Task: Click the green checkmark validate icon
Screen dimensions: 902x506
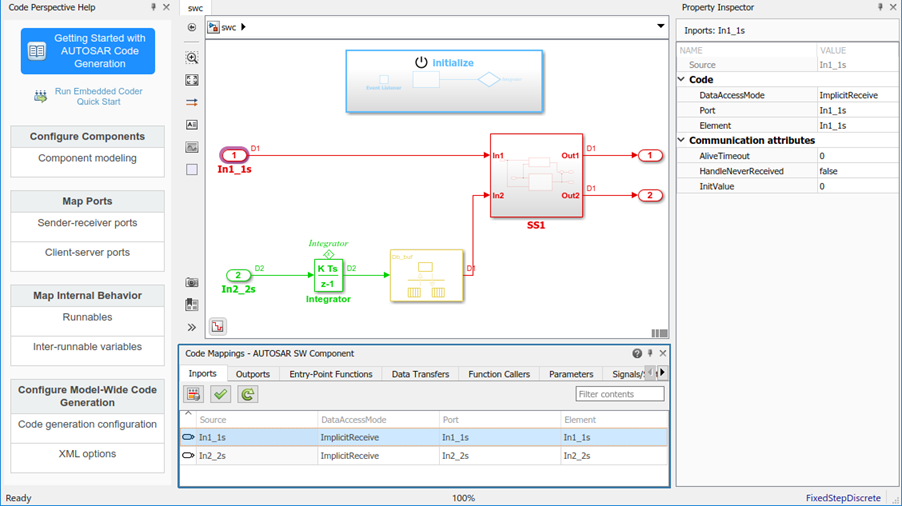Action: pos(220,394)
